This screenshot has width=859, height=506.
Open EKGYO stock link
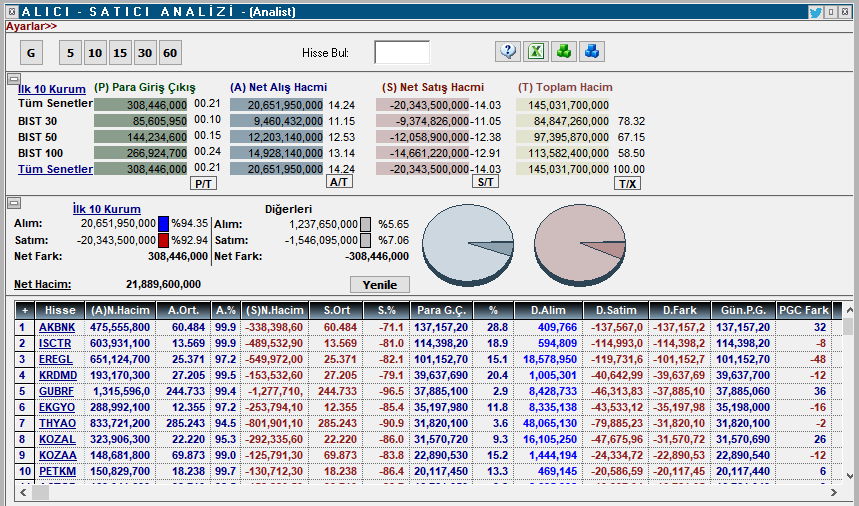point(57,407)
